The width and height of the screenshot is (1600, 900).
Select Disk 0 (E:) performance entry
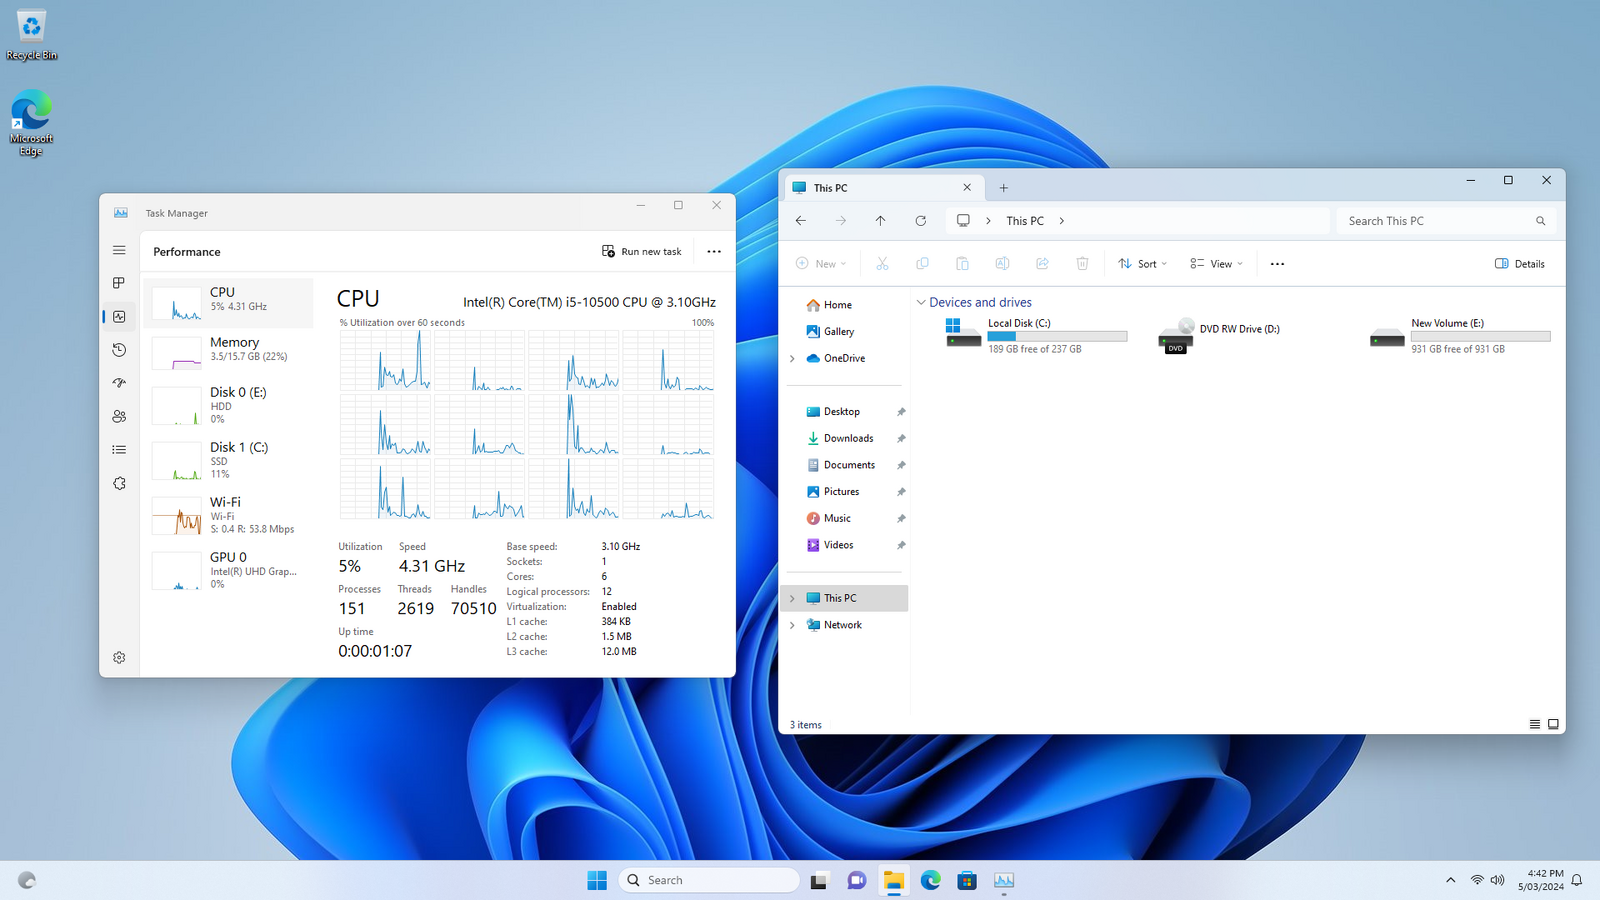228,405
